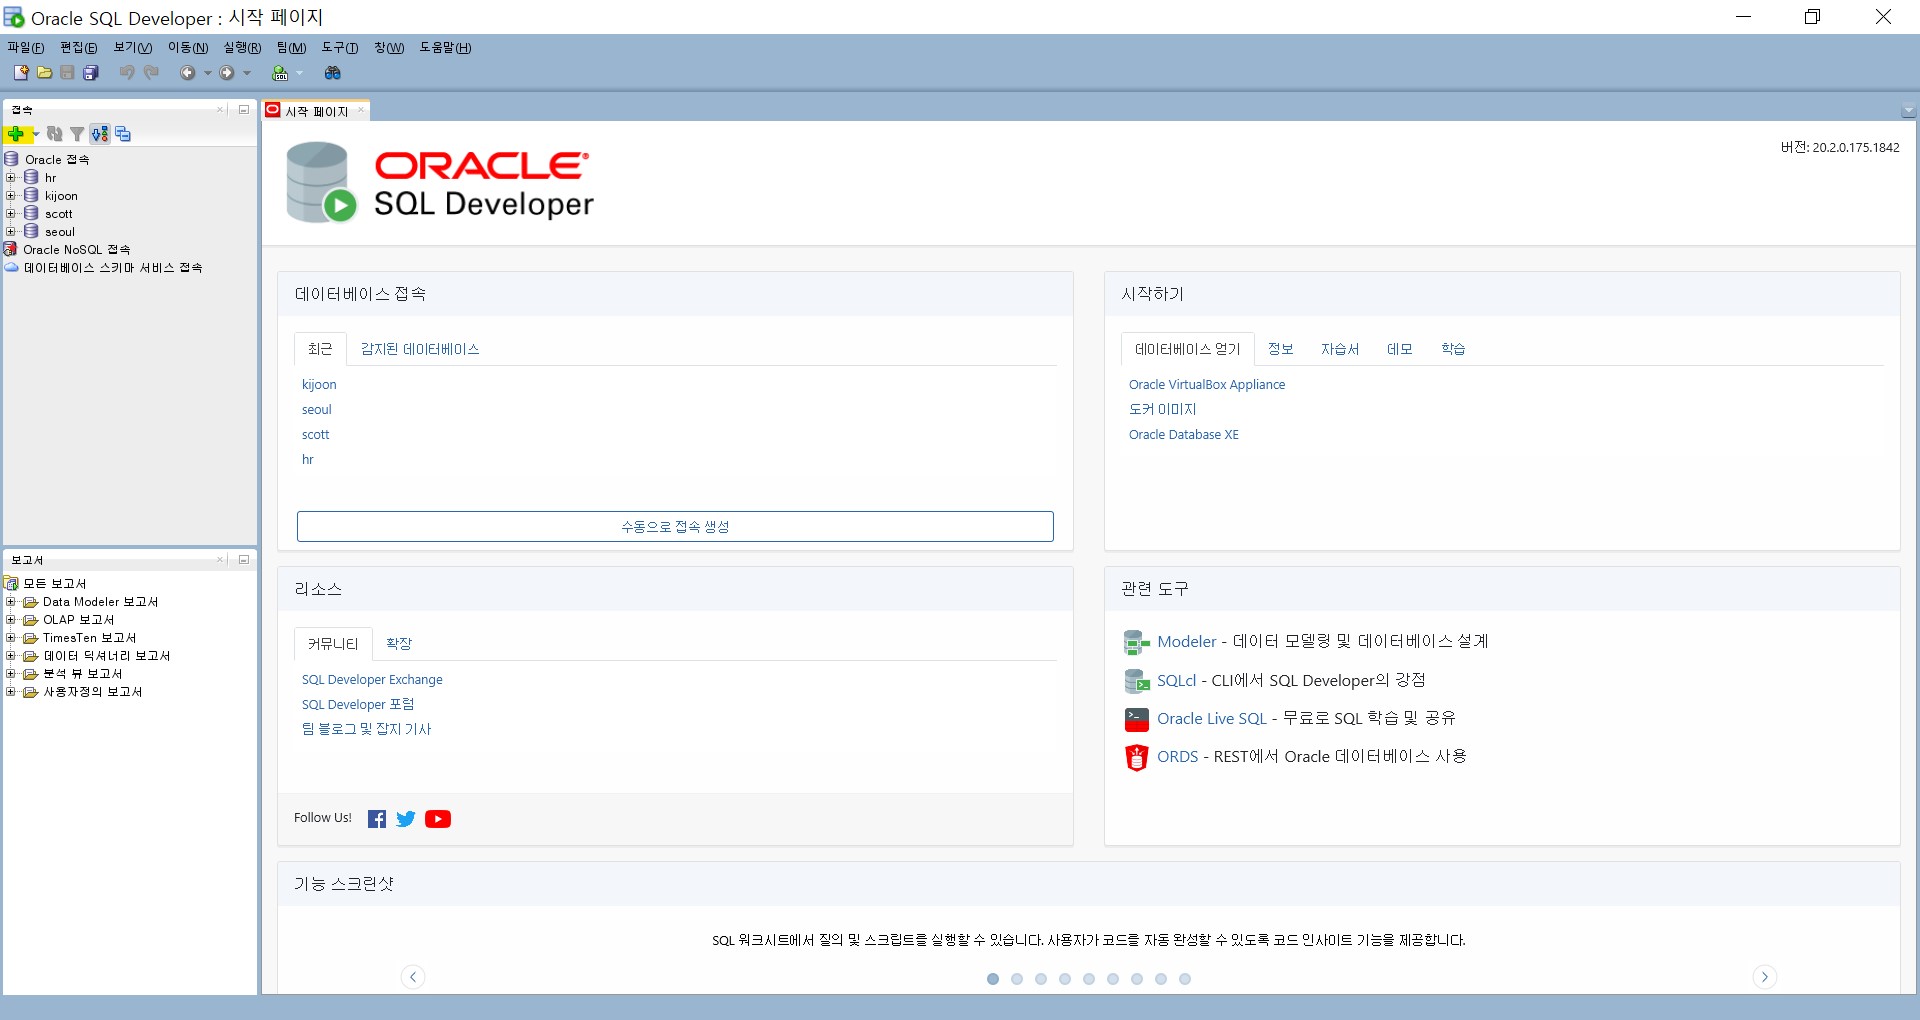This screenshot has height=1020, width=1920.
Task: Click 수동으로 접속 생성 button
Action: pos(675,527)
